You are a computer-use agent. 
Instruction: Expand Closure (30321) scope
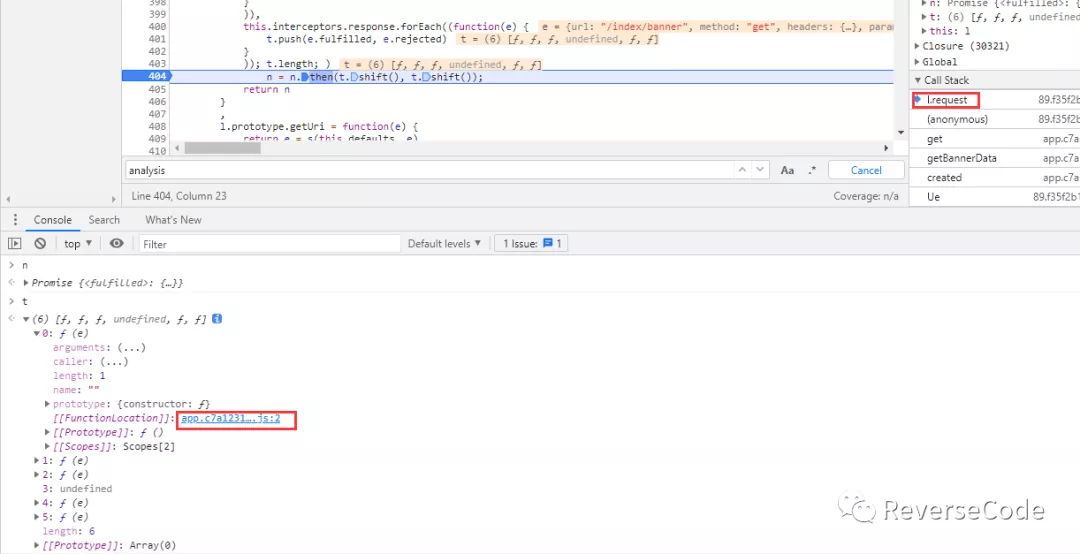click(917, 46)
